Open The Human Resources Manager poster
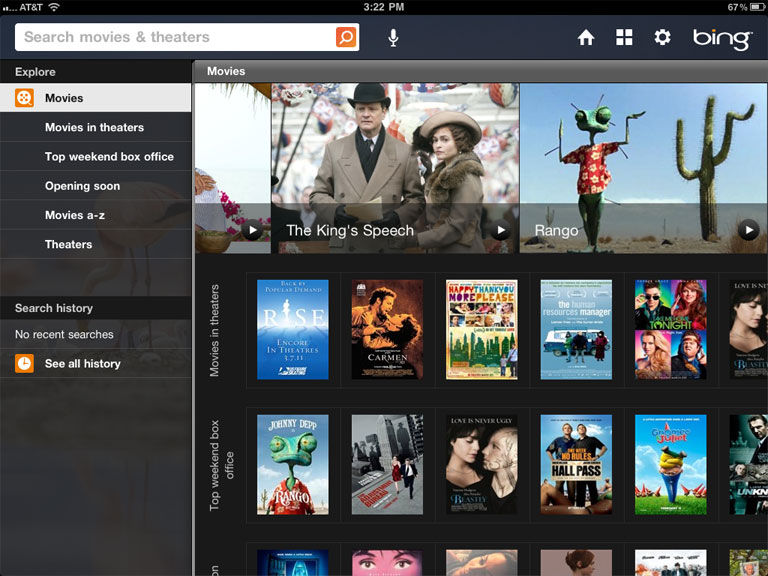Viewport: 768px width, 576px height. [x=576, y=330]
